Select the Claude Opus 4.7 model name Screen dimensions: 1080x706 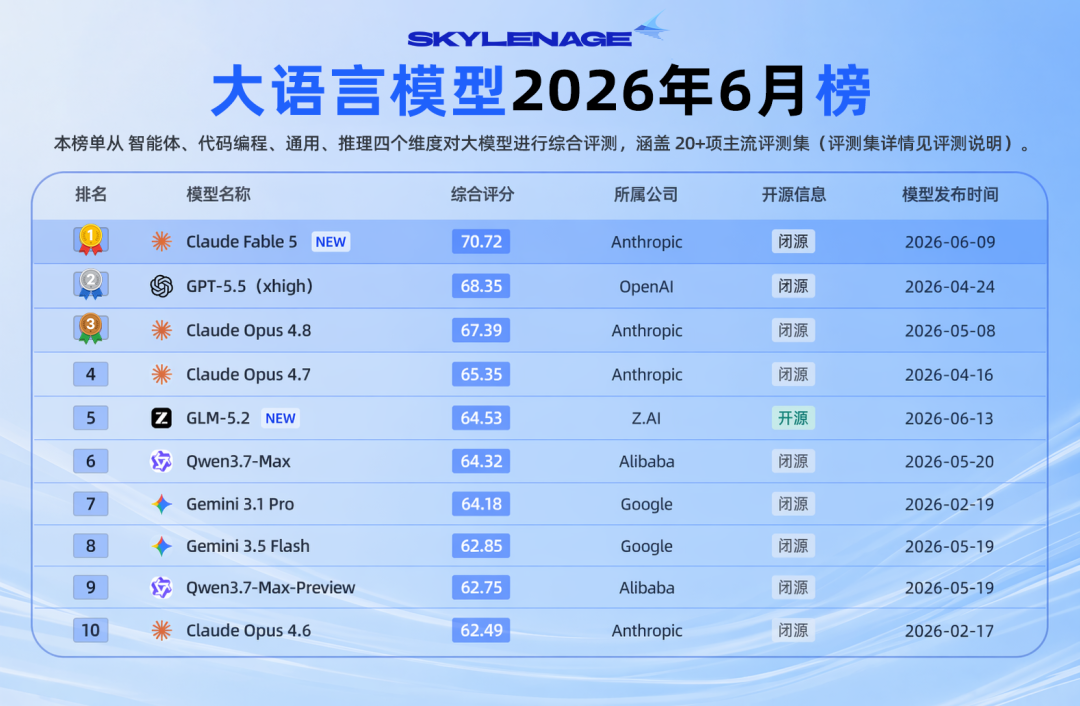(249, 375)
